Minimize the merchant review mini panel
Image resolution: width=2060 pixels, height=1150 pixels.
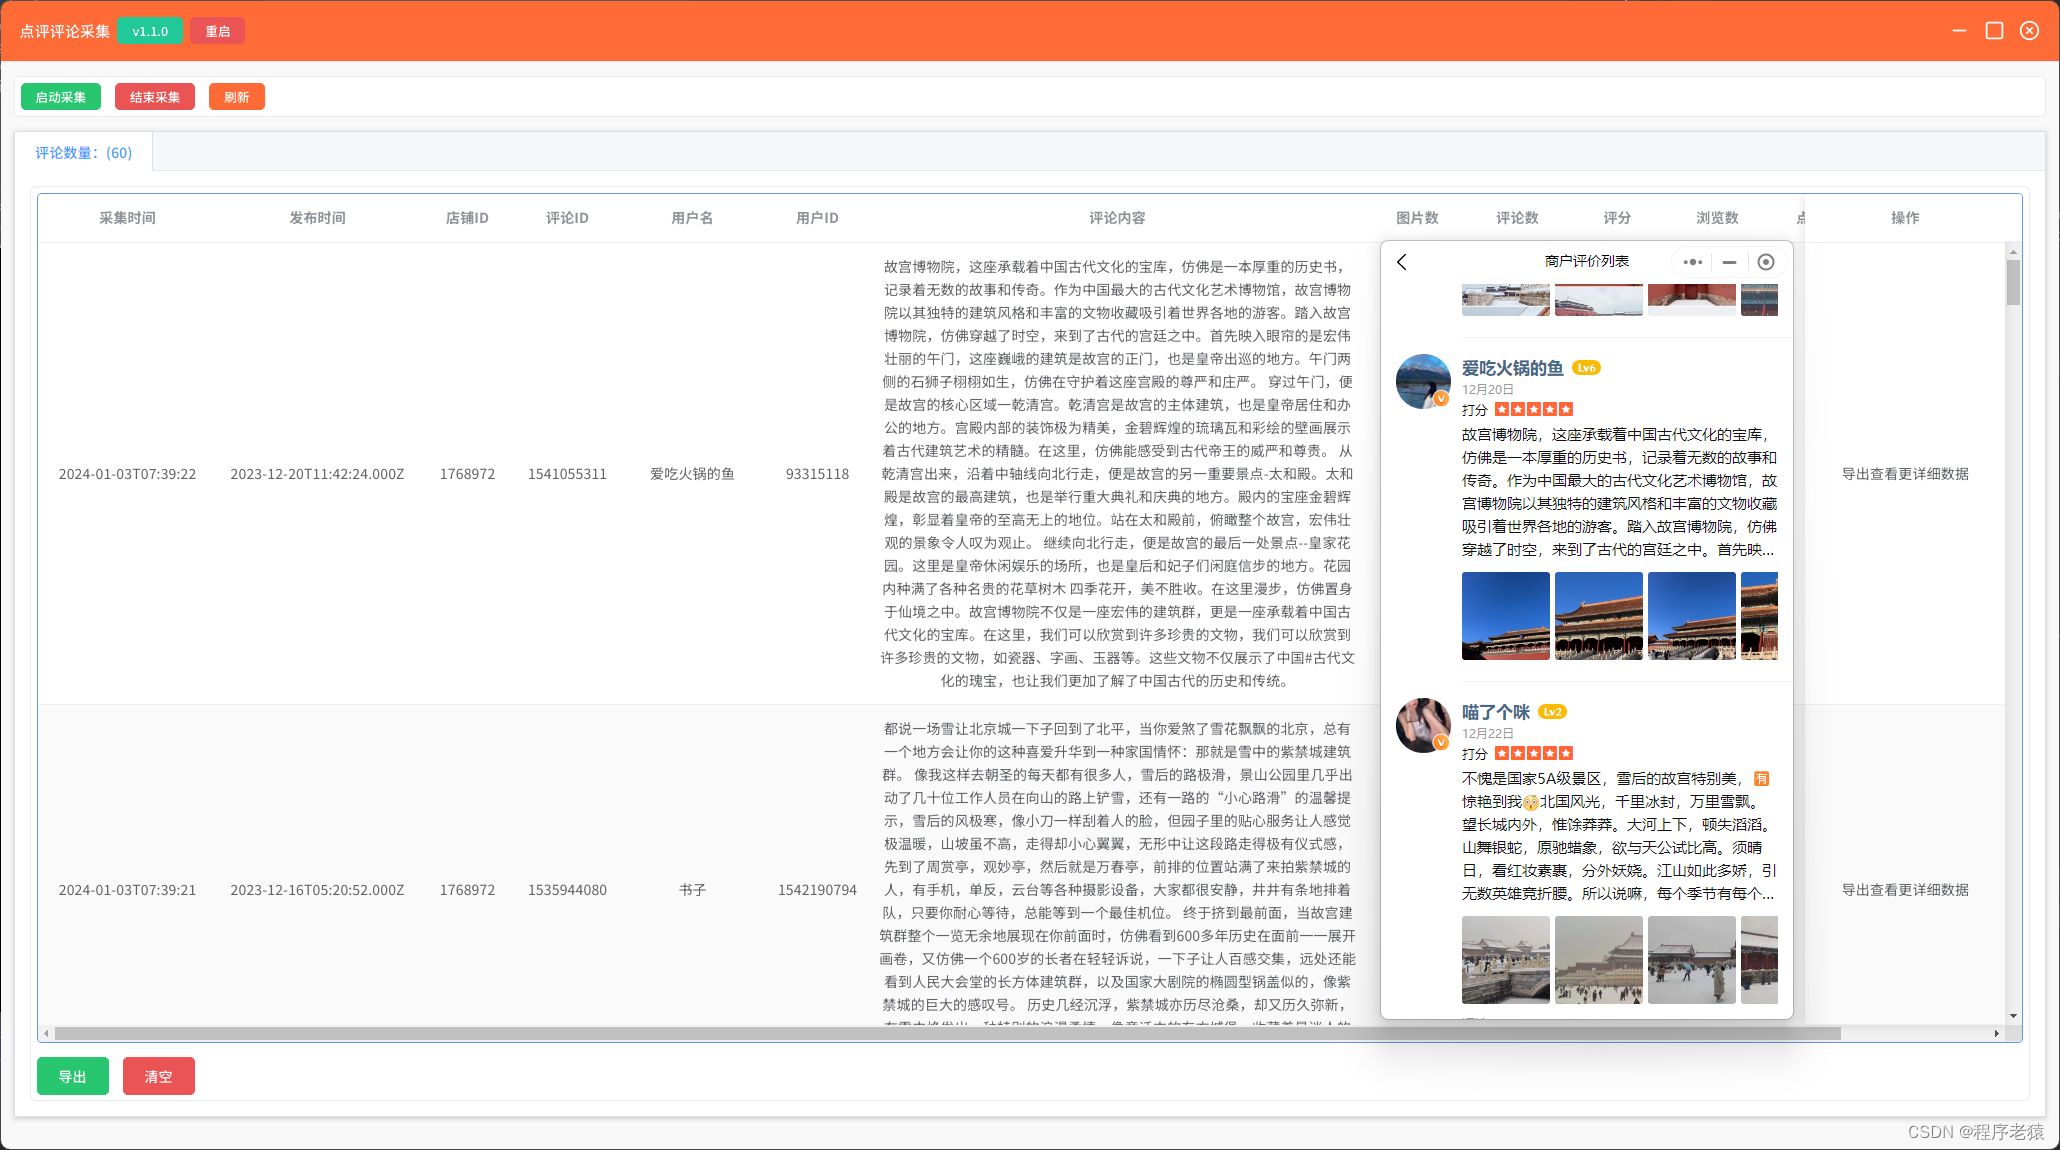pos(1729,262)
